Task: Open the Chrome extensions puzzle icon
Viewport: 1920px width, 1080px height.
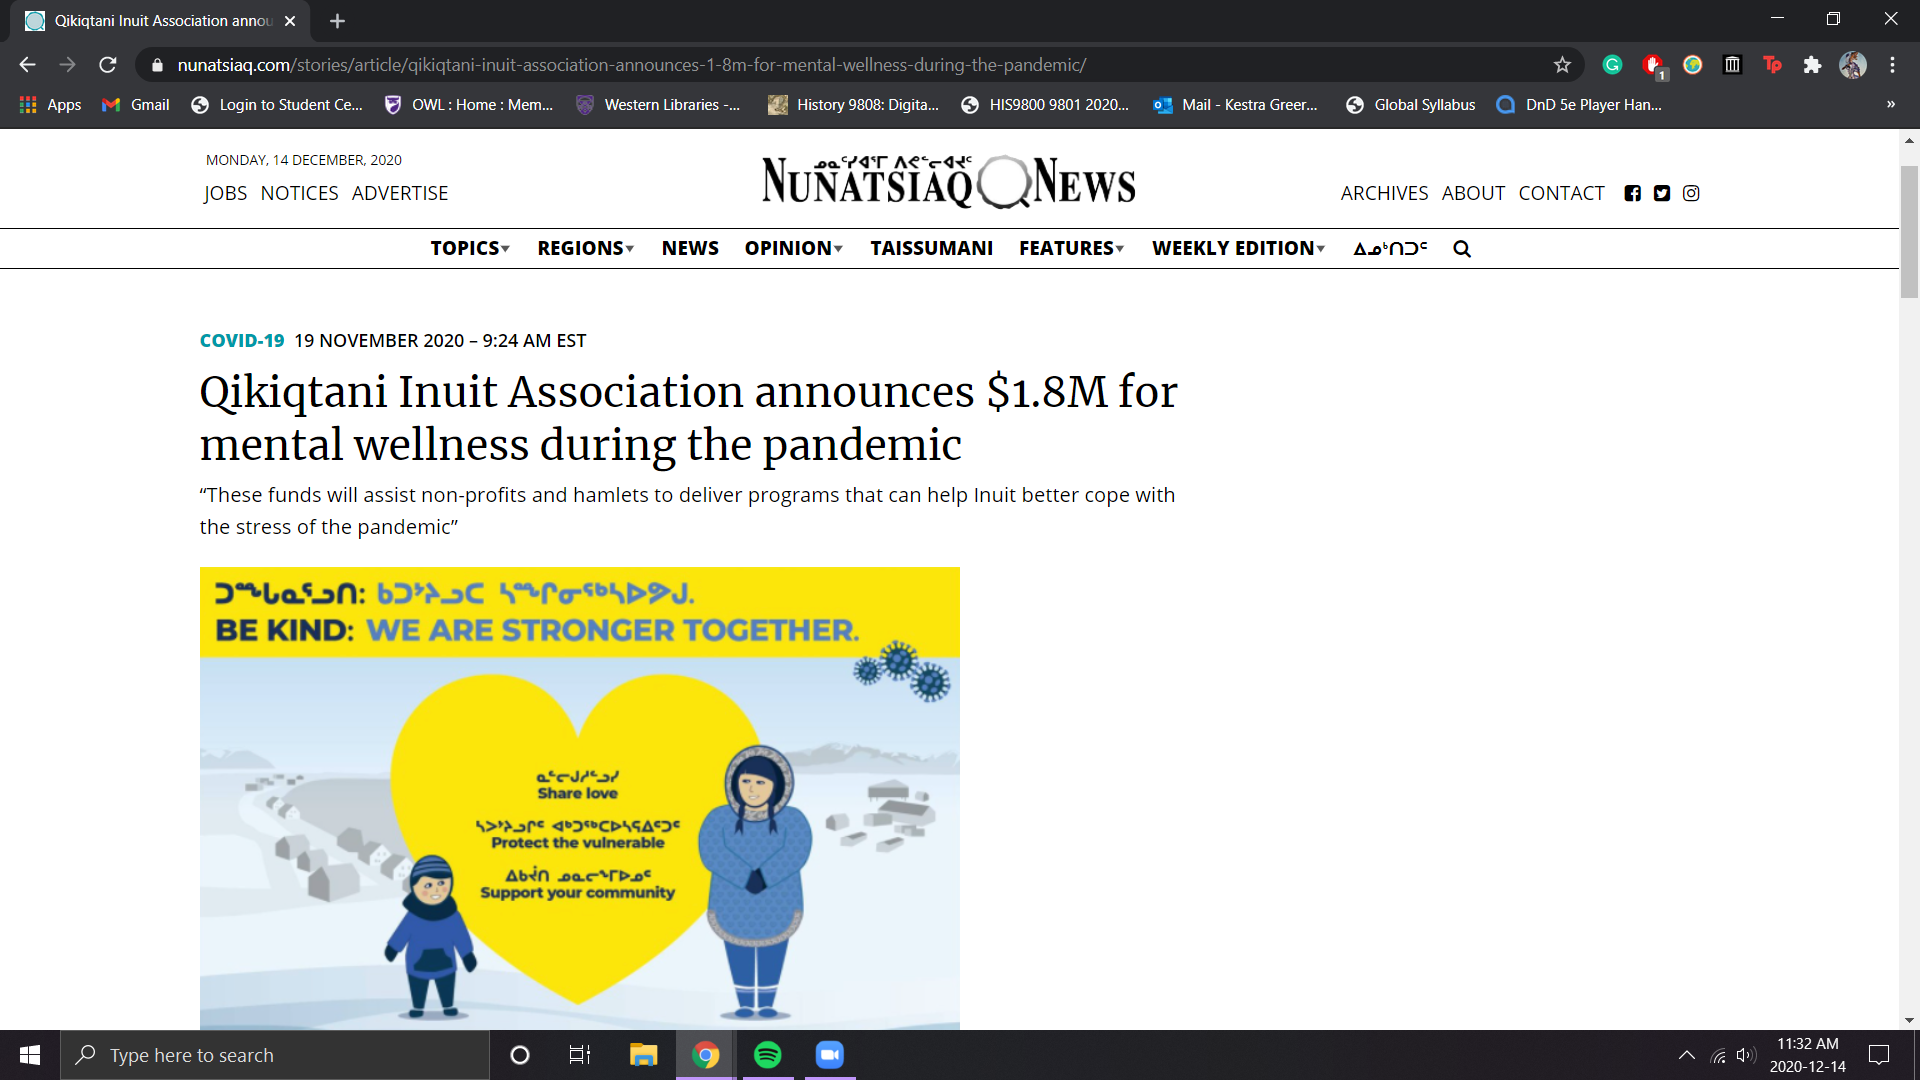Action: (1812, 65)
